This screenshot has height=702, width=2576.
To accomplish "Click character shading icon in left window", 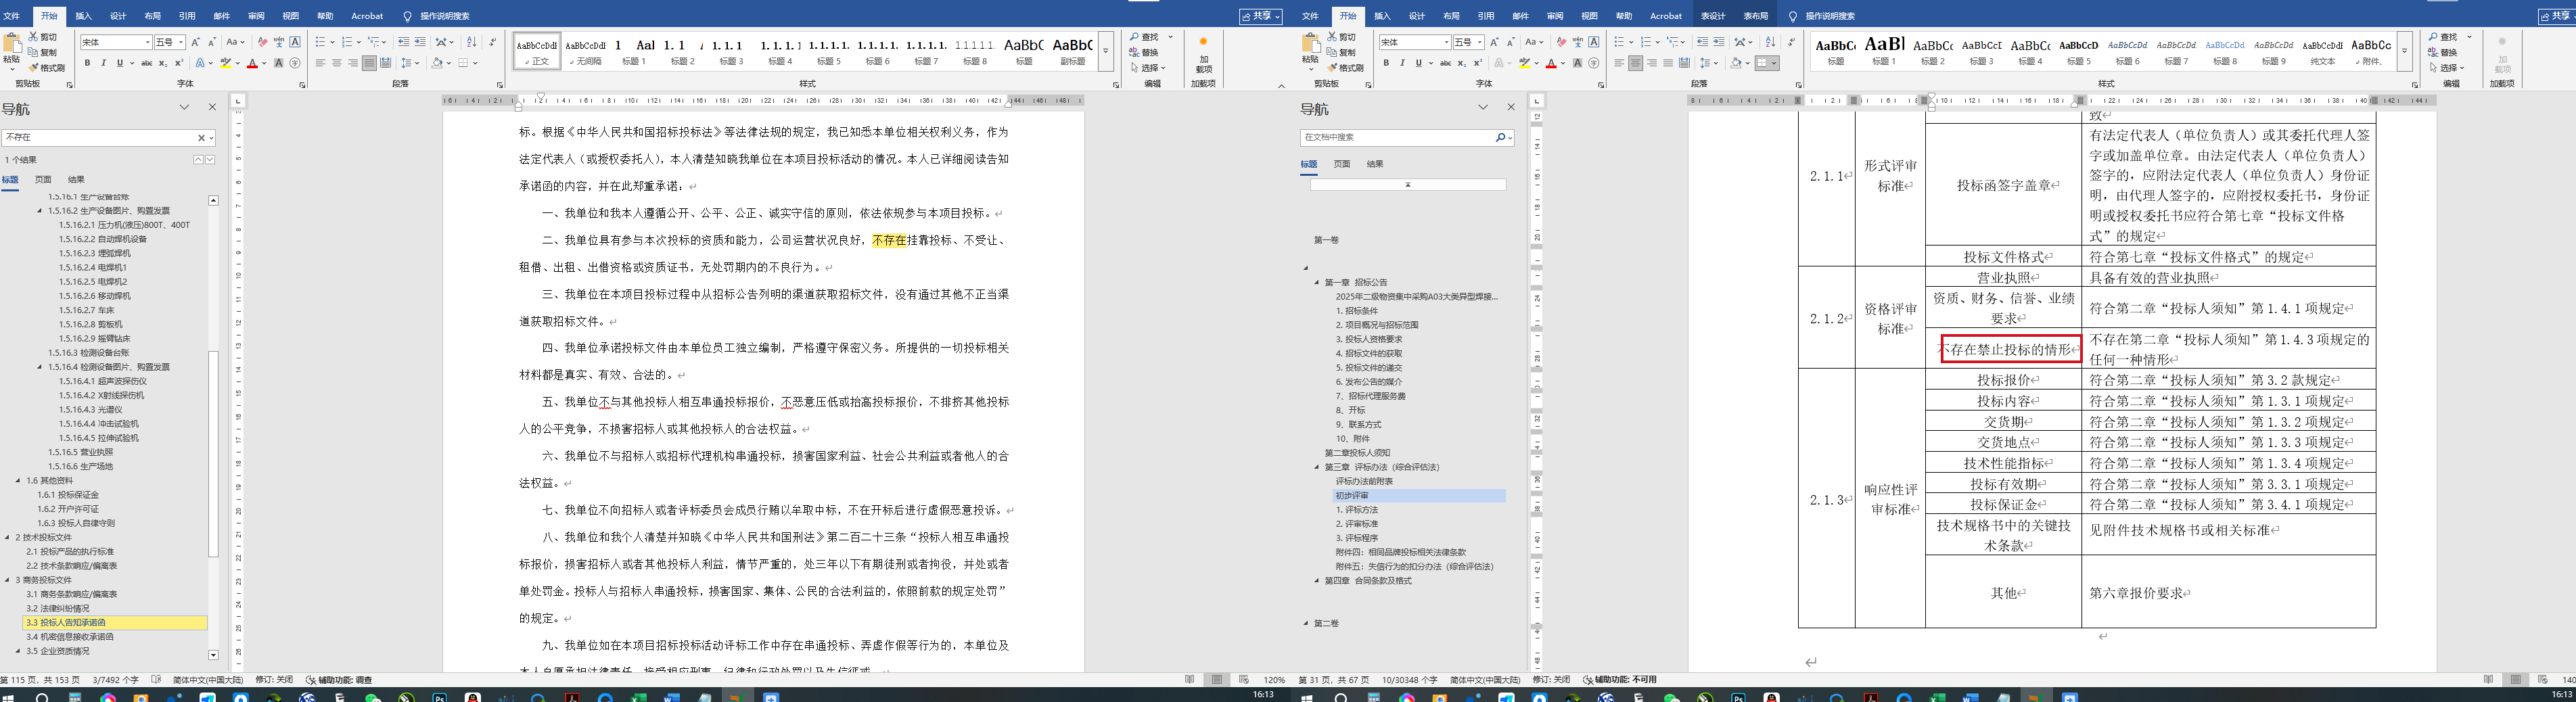I will tap(279, 63).
